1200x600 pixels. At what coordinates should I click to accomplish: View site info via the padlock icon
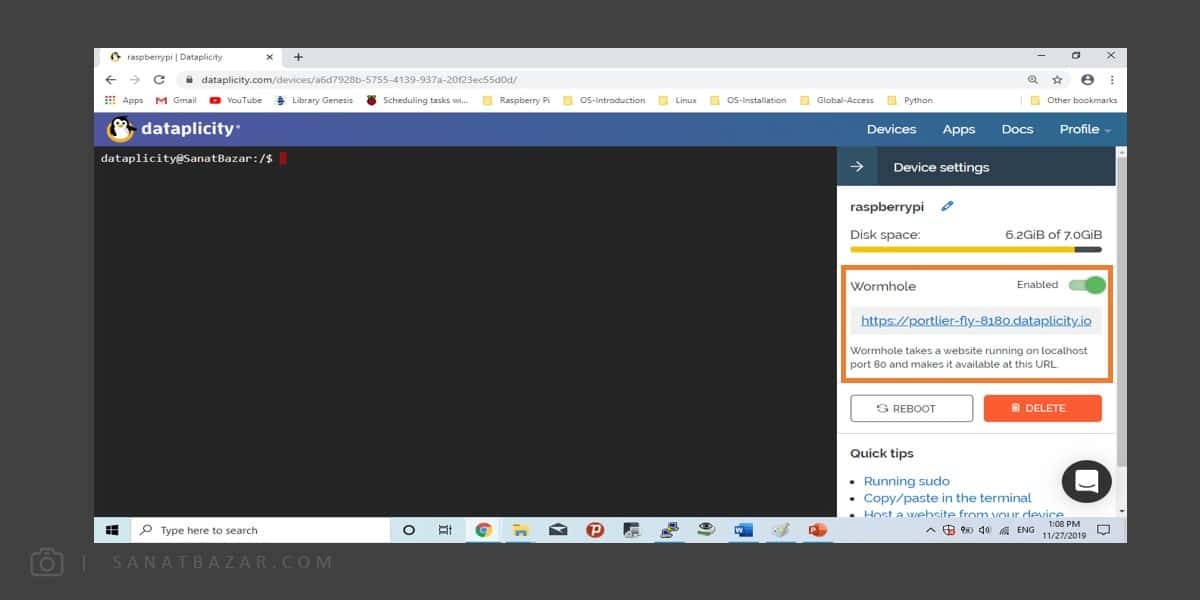coord(187,80)
